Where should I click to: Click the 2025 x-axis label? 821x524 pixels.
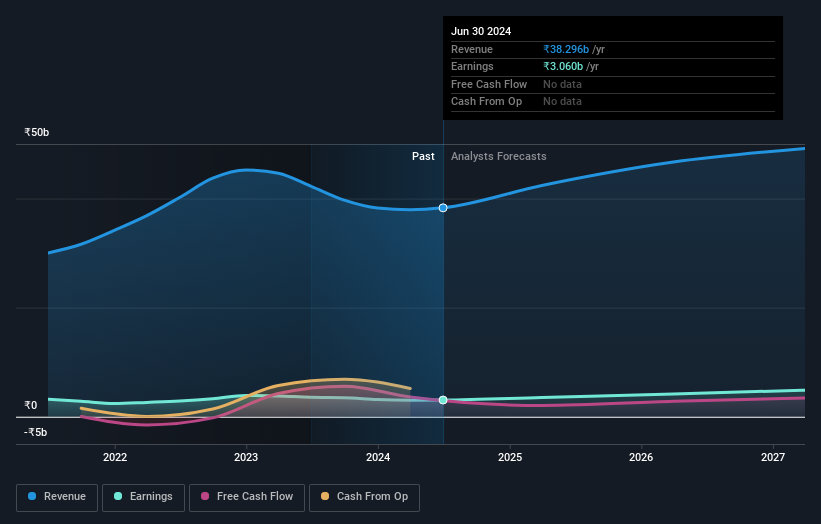coord(510,457)
